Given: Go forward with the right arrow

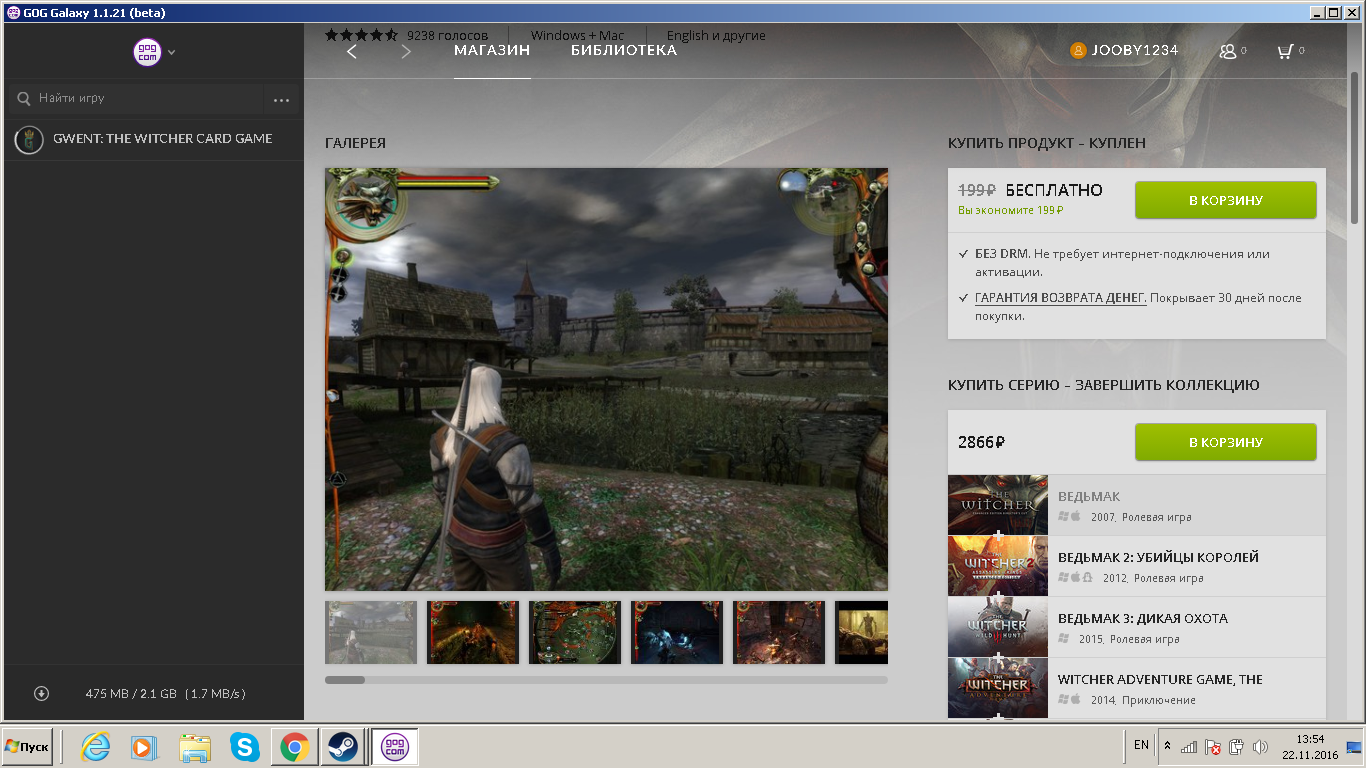Looking at the screenshot, I should pyautogui.click(x=405, y=52).
